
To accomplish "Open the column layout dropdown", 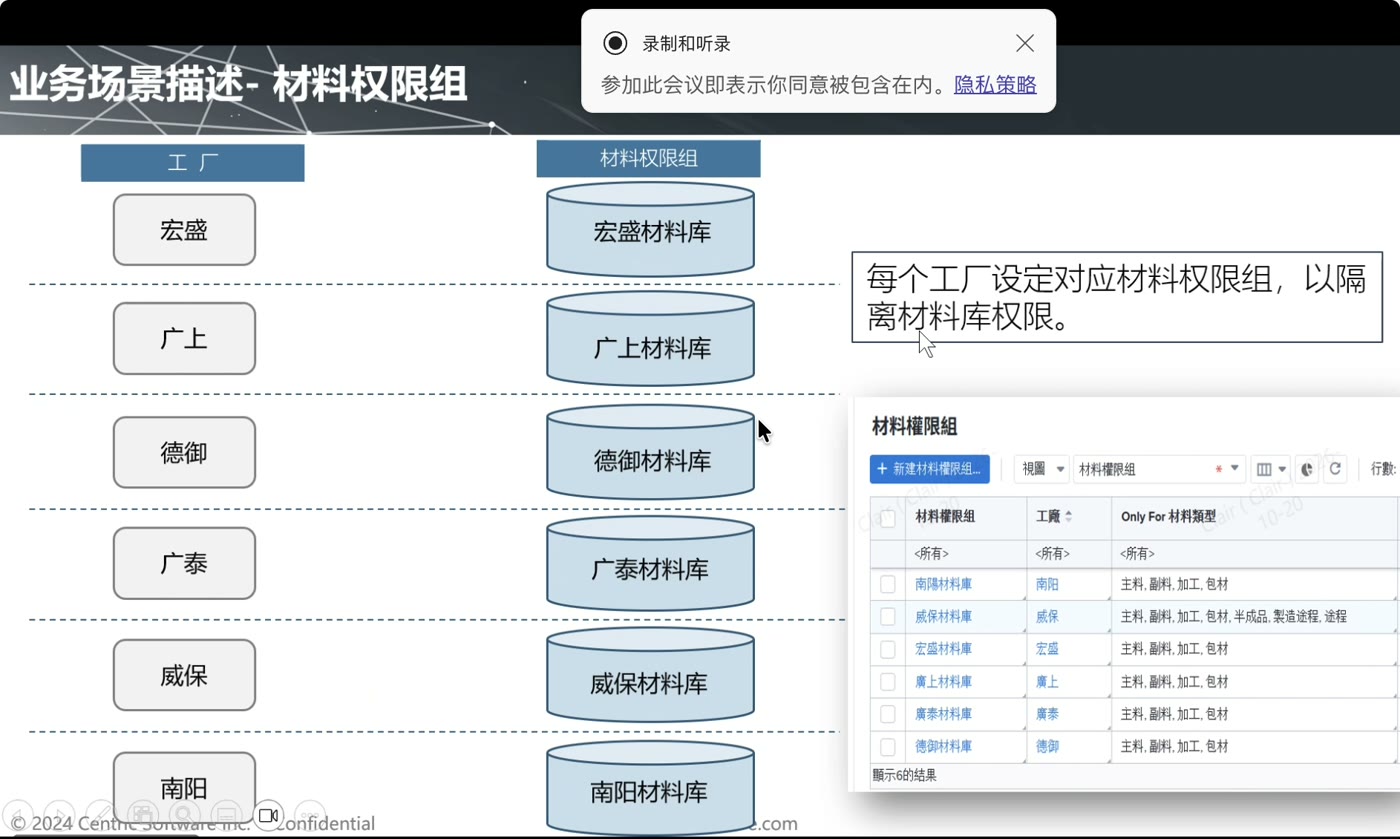I will click(1271, 469).
